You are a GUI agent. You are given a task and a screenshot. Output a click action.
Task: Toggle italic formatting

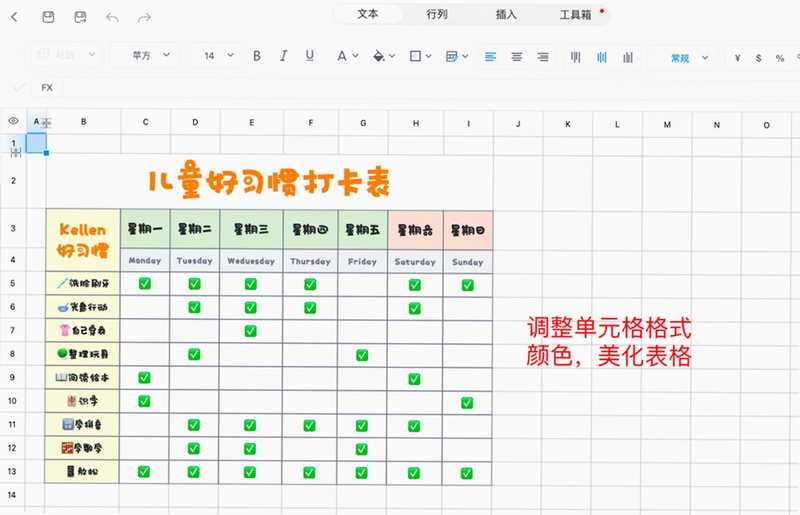click(284, 56)
